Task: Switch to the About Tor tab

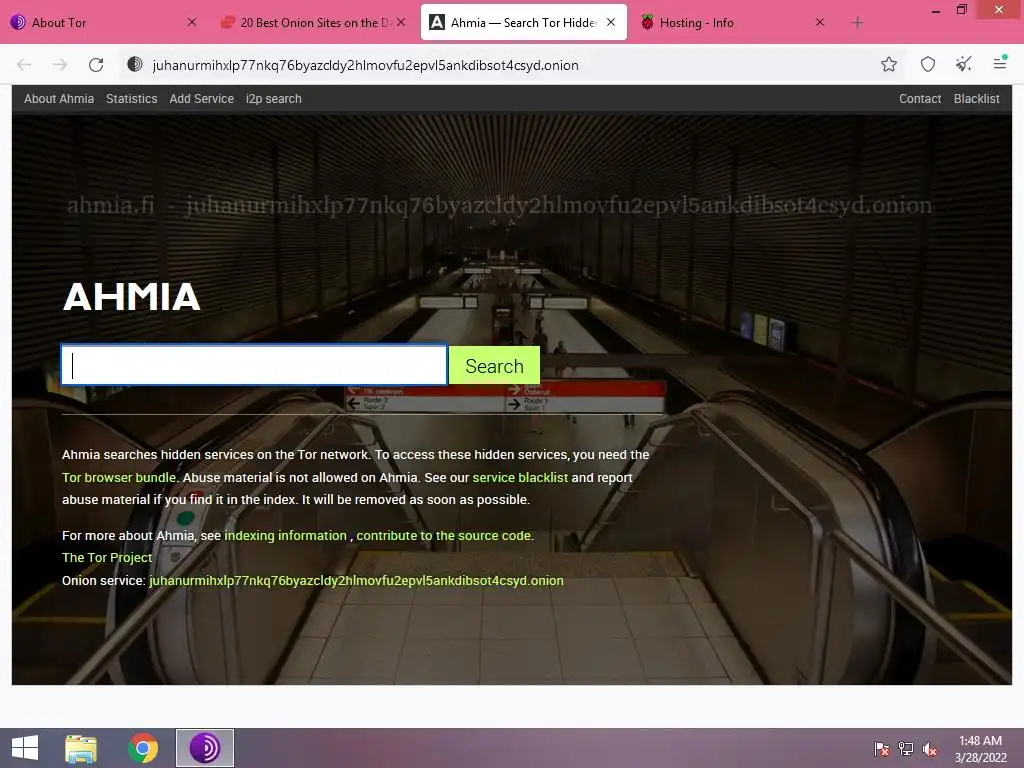Action: (104, 23)
